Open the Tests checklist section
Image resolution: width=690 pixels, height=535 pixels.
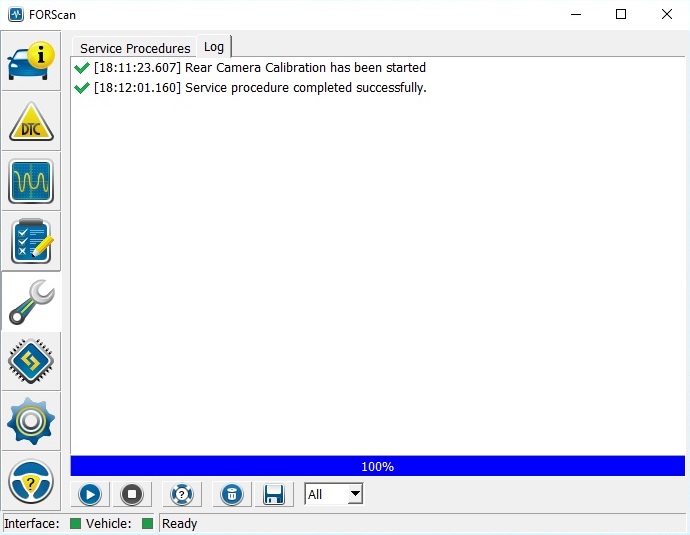[31, 241]
